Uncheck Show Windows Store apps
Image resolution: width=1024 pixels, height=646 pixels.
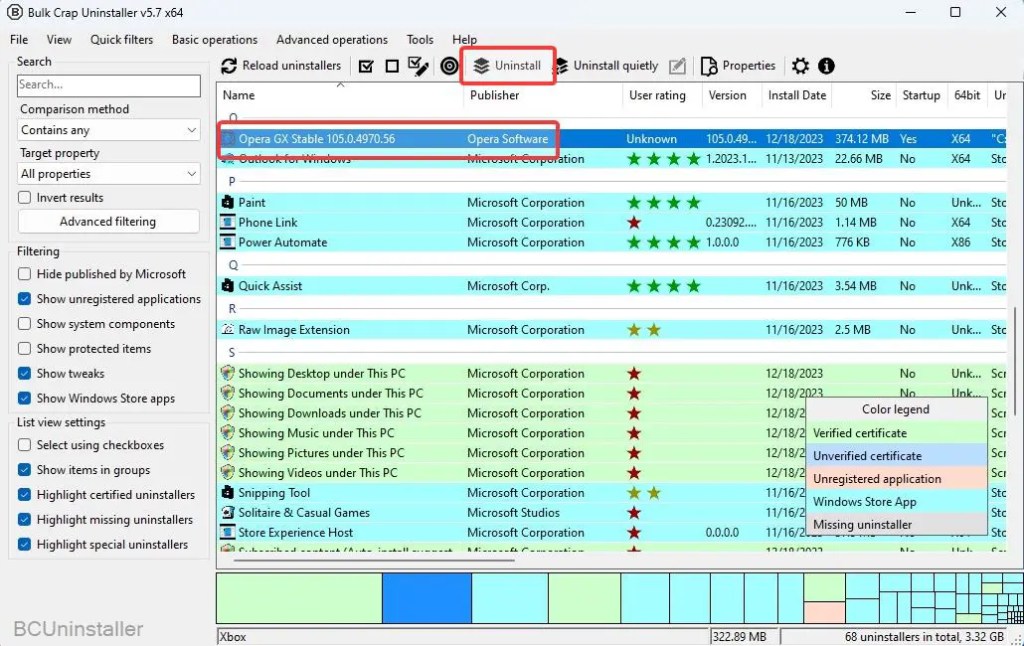[x=25, y=398]
